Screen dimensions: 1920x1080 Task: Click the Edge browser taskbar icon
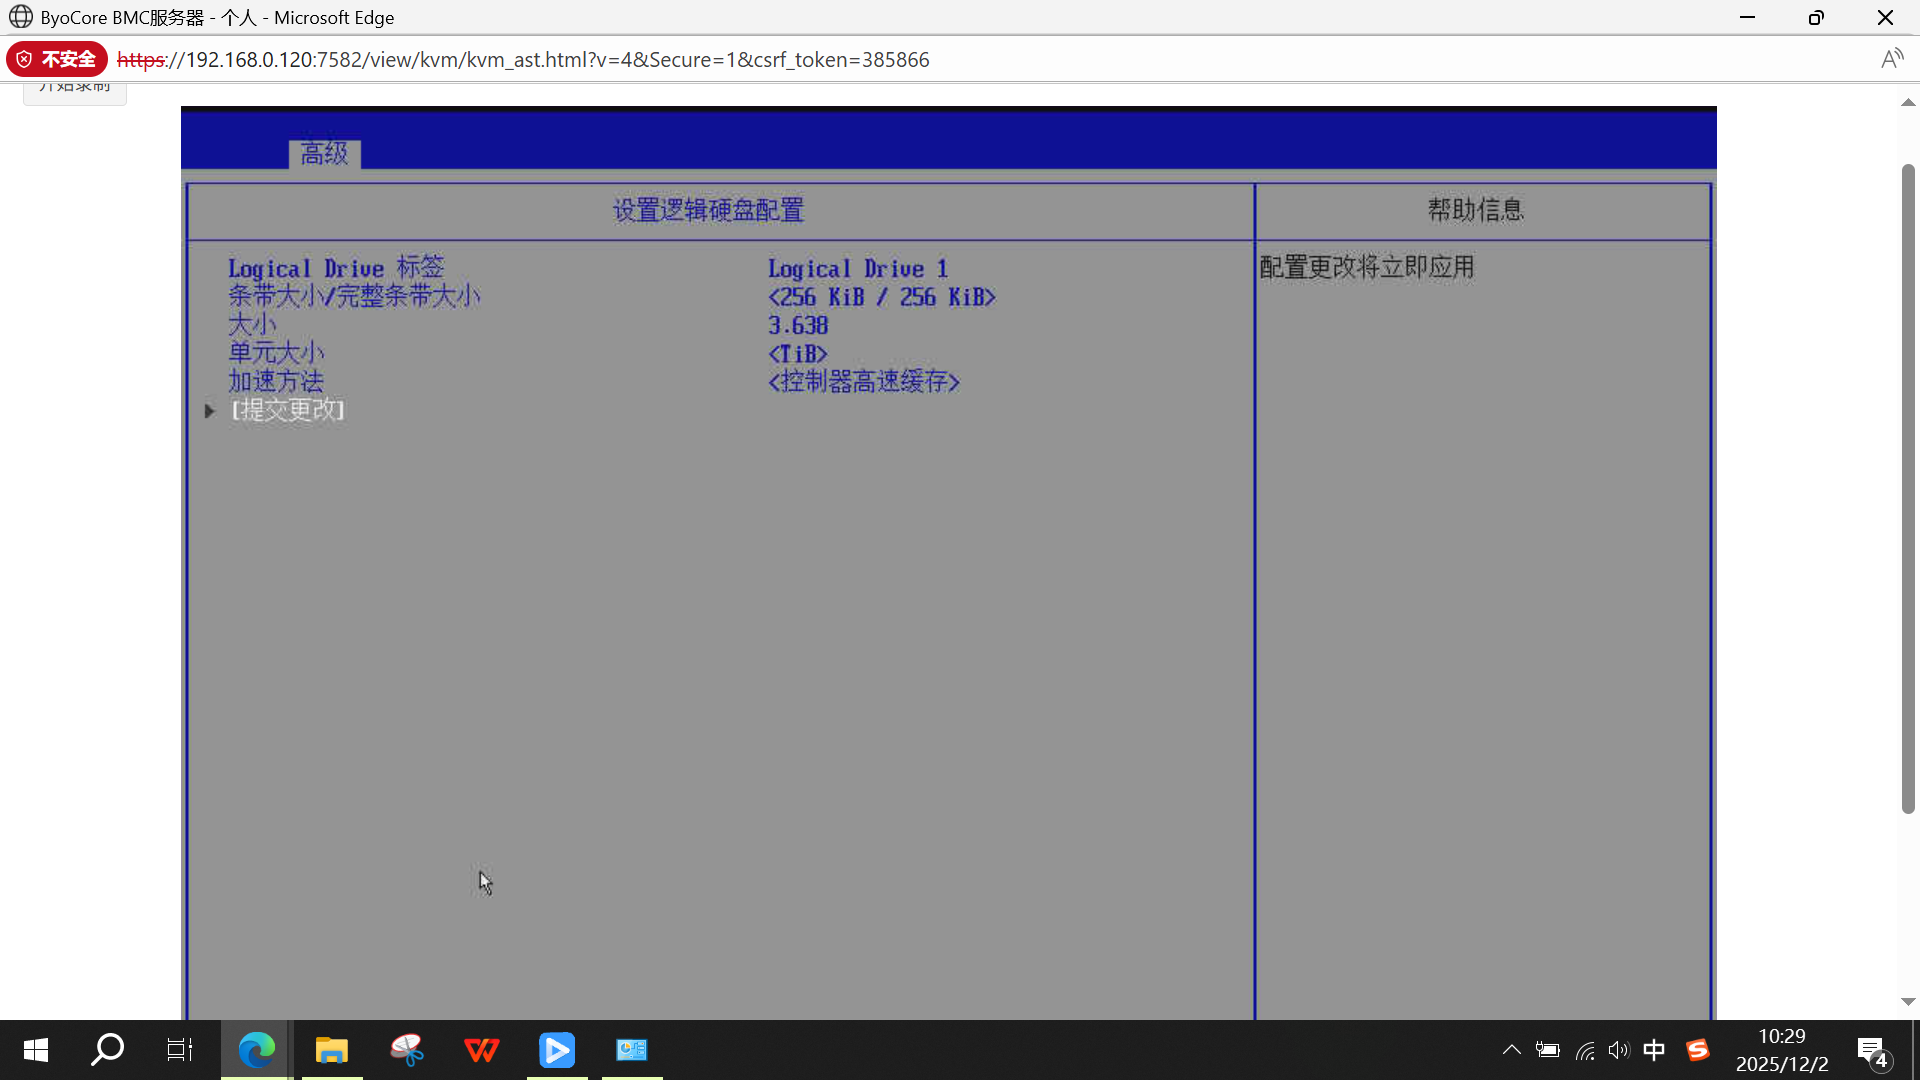pyautogui.click(x=256, y=1050)
